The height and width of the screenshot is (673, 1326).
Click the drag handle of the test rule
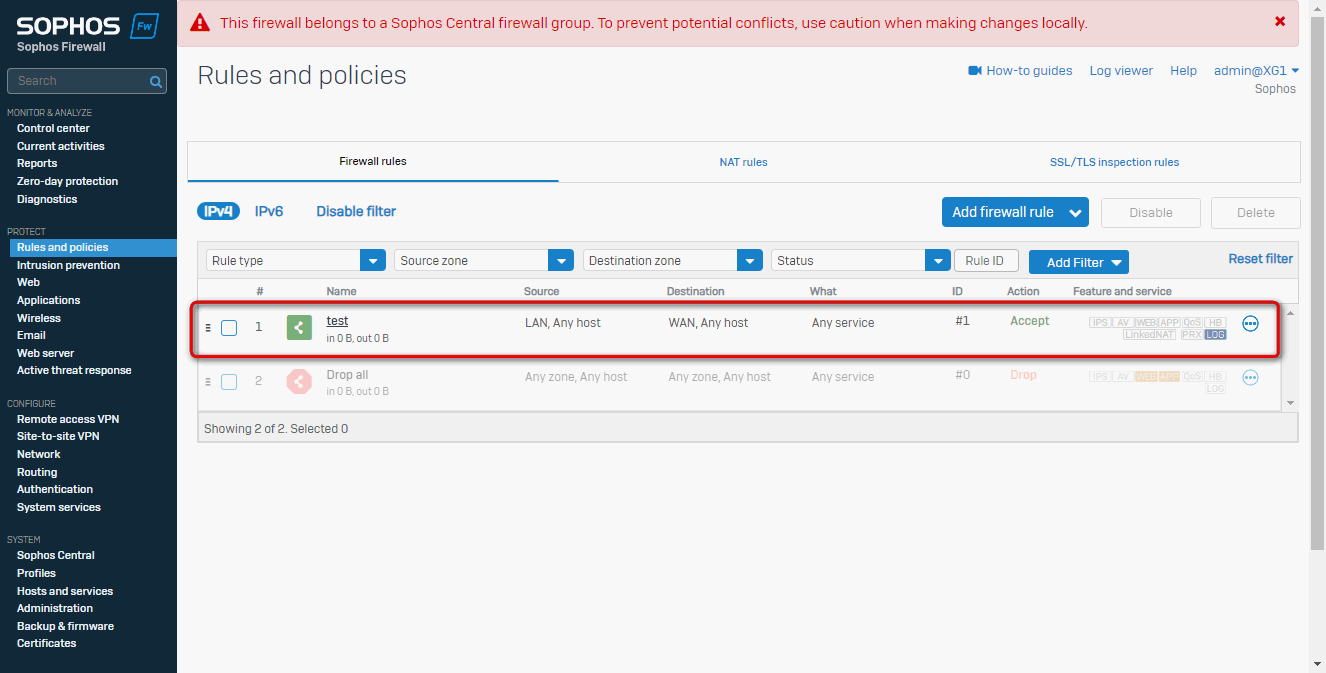click(x=208, y=328)
